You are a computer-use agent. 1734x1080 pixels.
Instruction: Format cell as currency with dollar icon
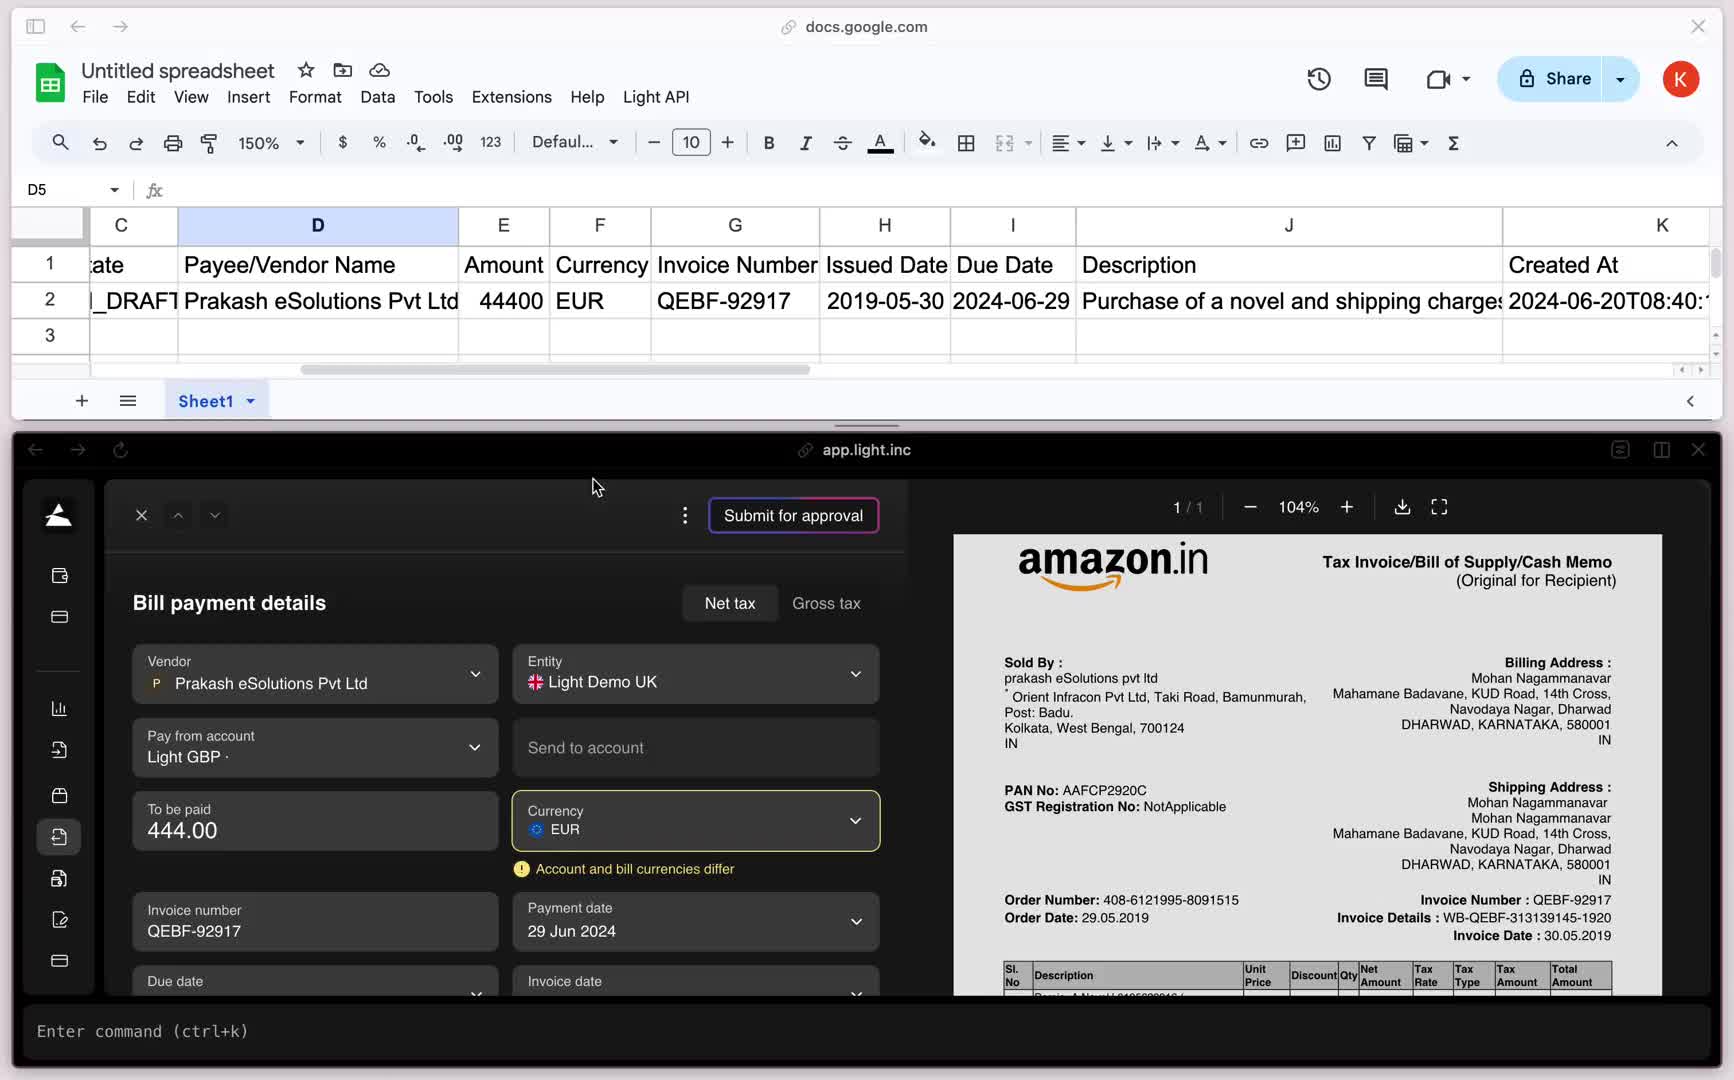click(x=343, y=143)
